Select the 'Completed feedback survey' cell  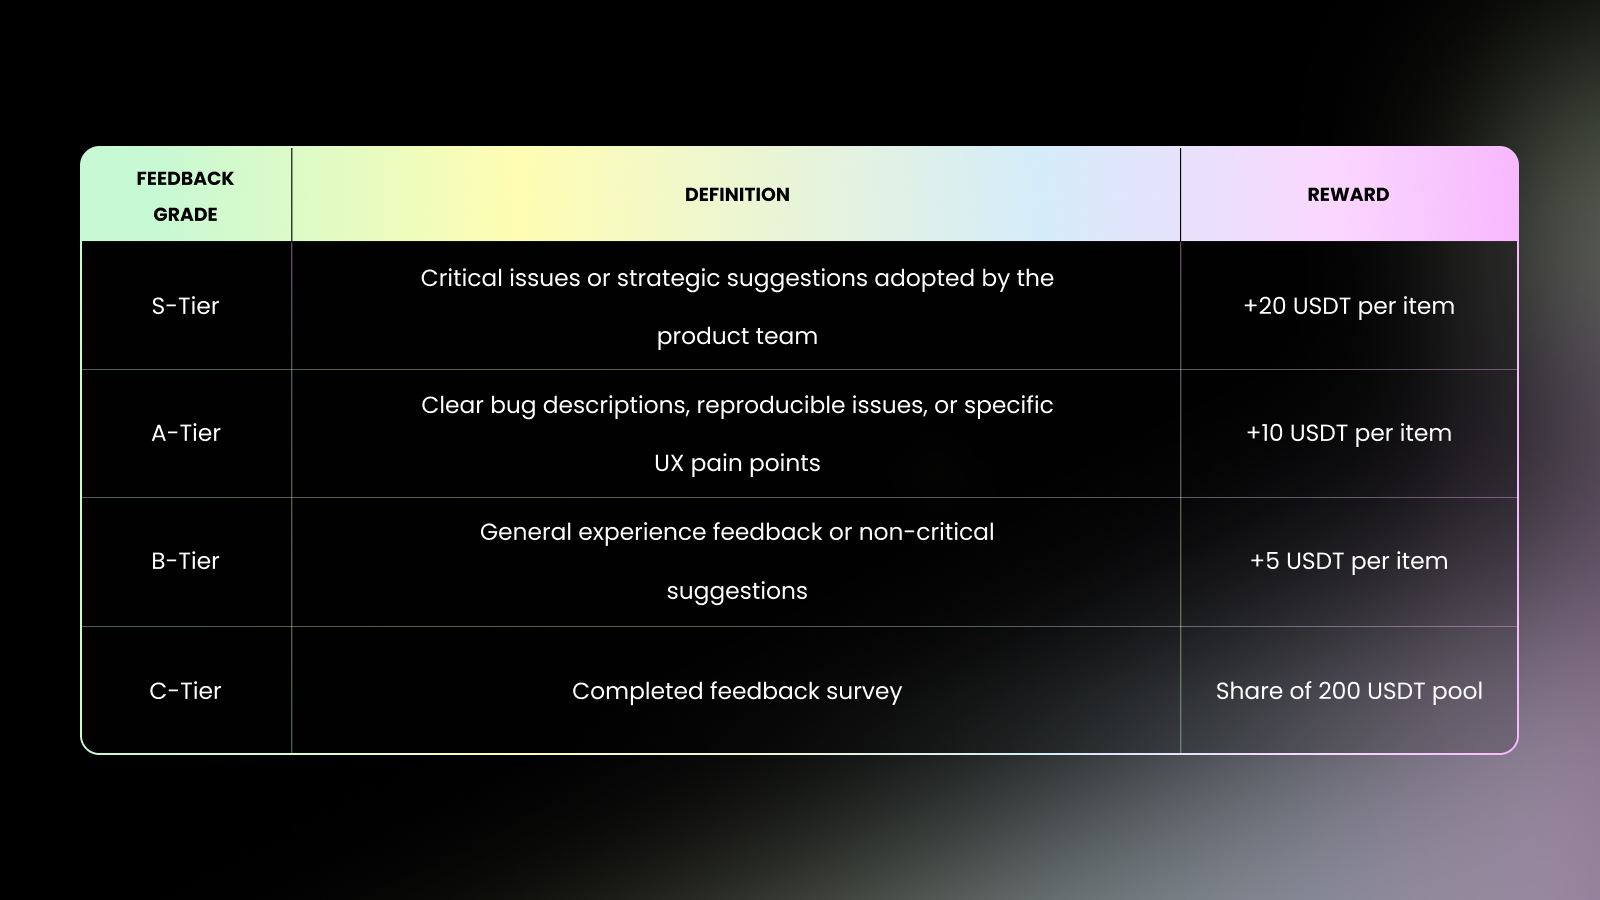click(x=737, y=691)
